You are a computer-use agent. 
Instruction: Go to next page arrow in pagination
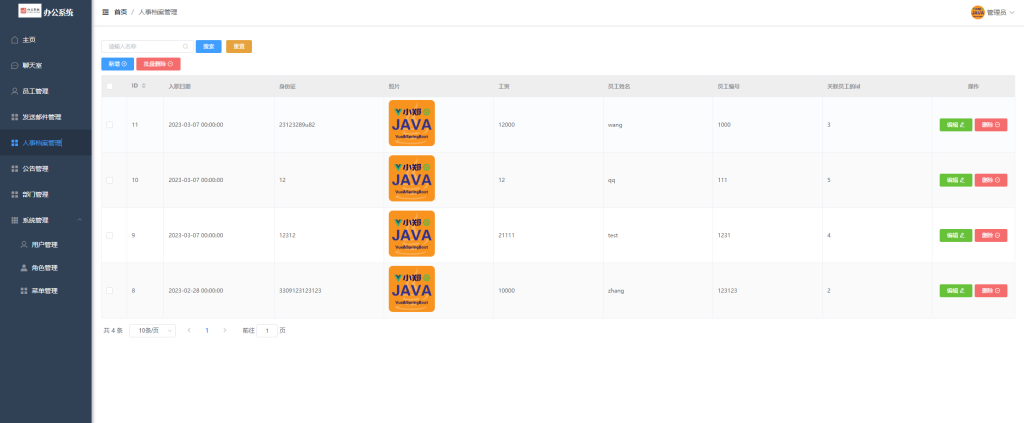coord(224,330)
